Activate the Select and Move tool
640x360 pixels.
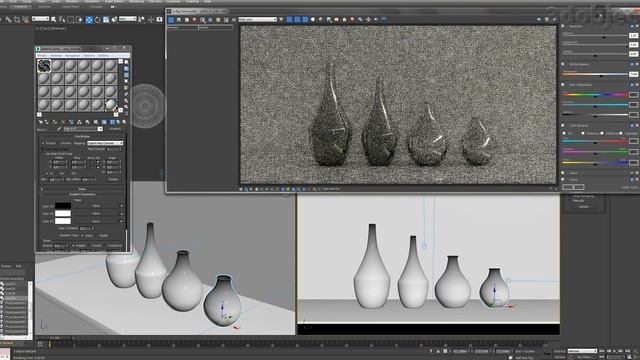pos(89,19)
